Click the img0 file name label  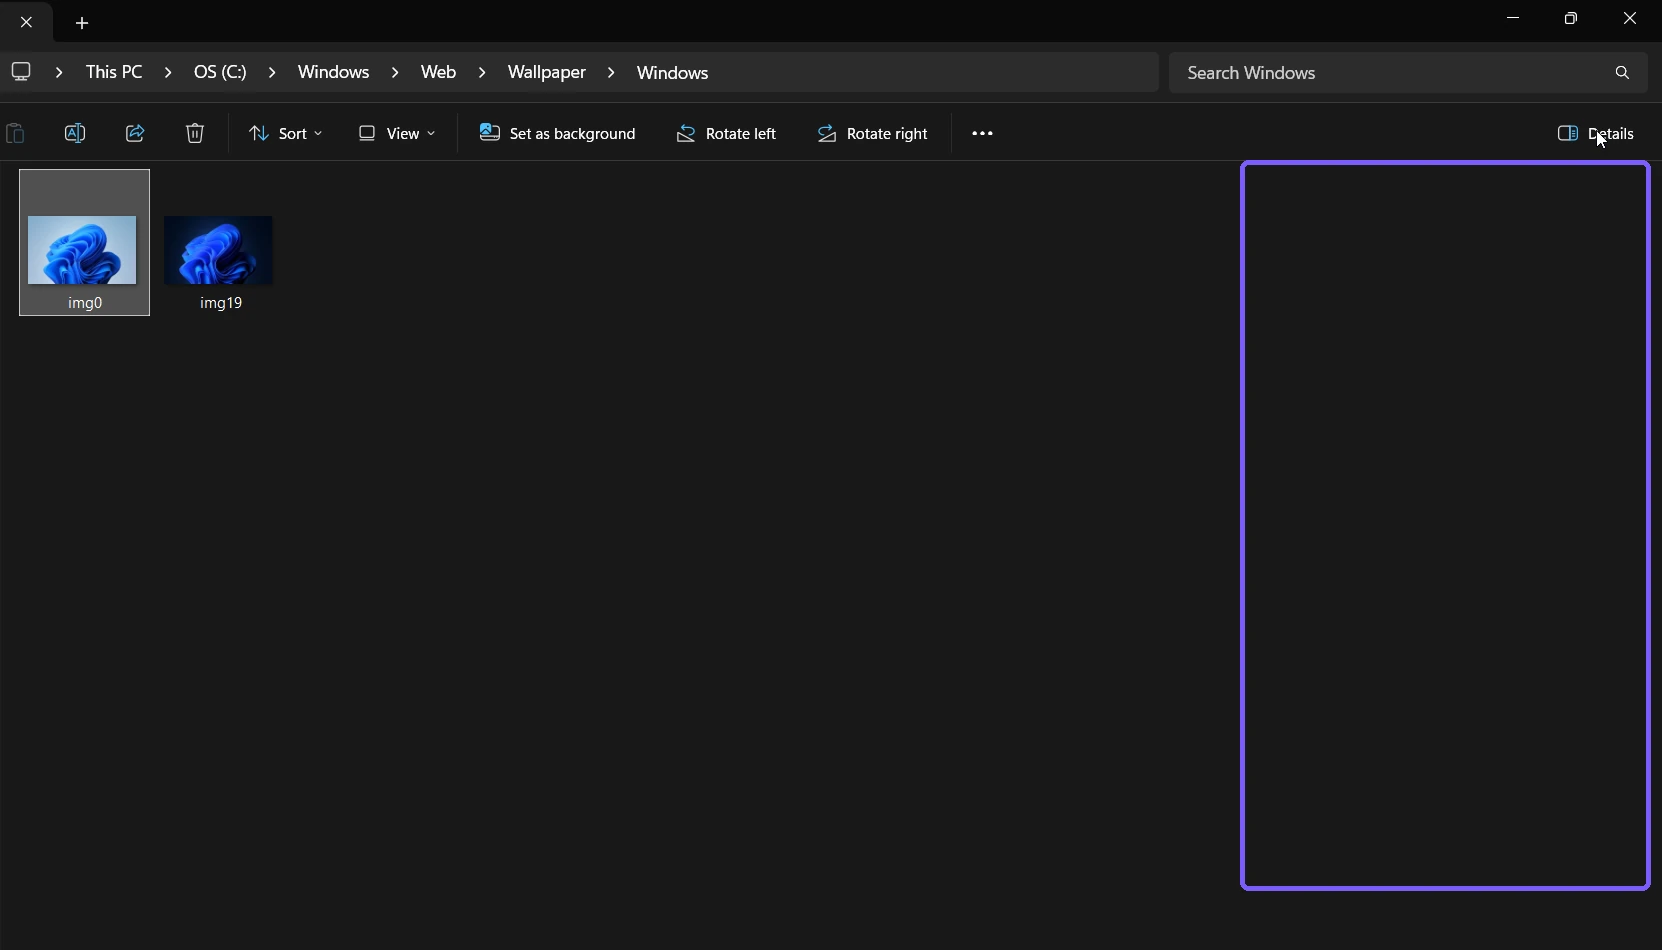click(x=85, y=303)
